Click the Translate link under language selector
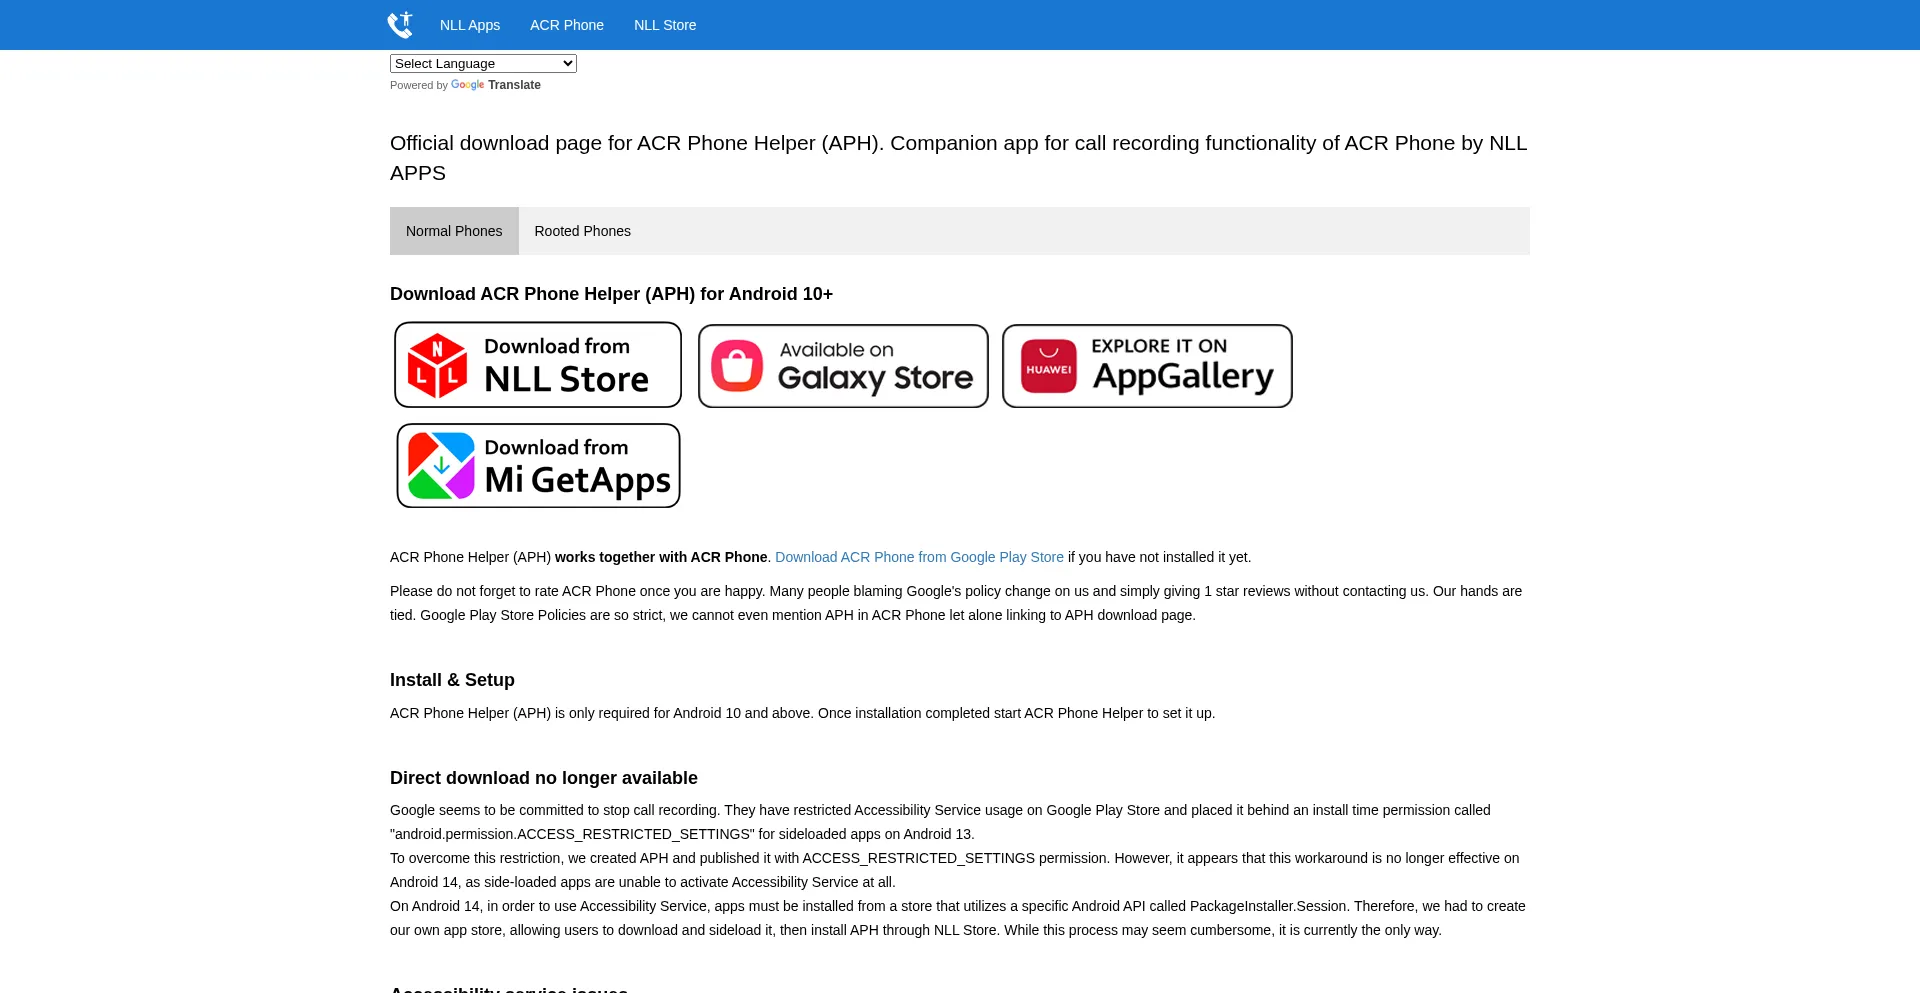Viewport: 1920px width, 993px height. click(x=514, y=85)
